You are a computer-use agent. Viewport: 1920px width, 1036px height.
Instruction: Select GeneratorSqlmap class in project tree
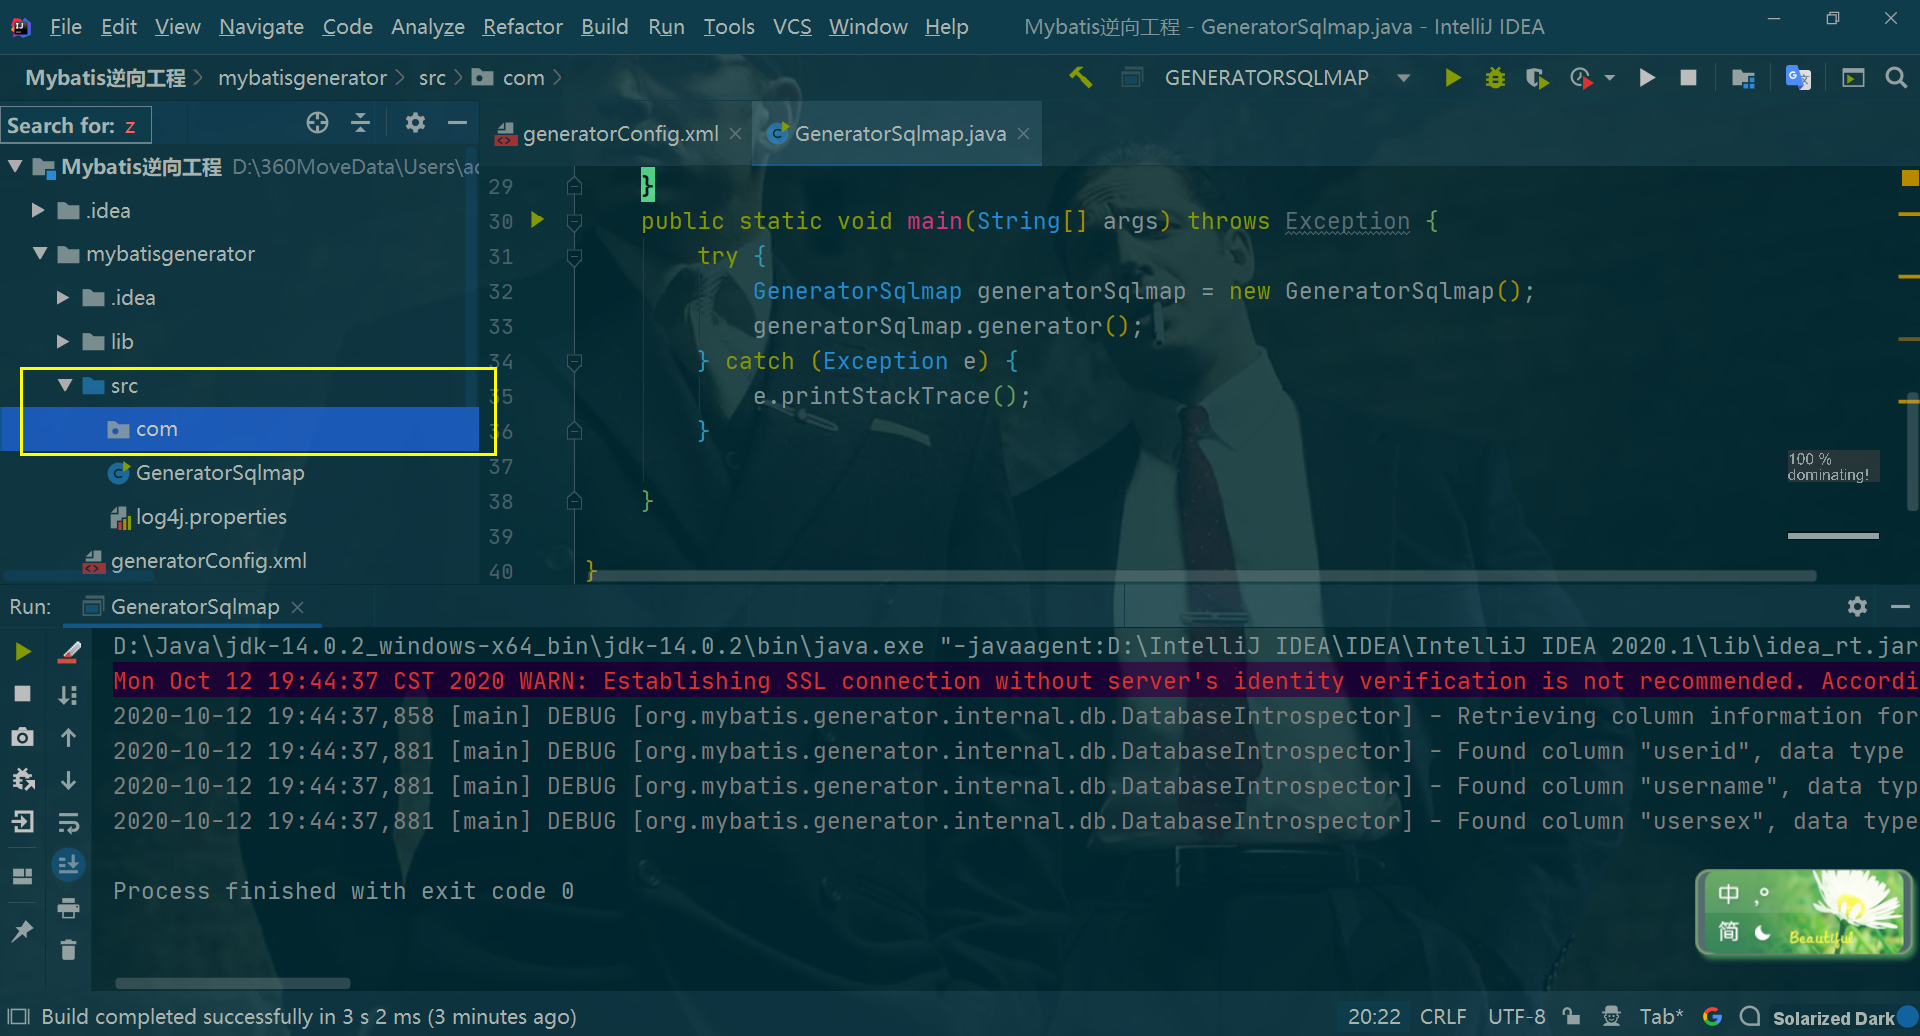[220, 473]
